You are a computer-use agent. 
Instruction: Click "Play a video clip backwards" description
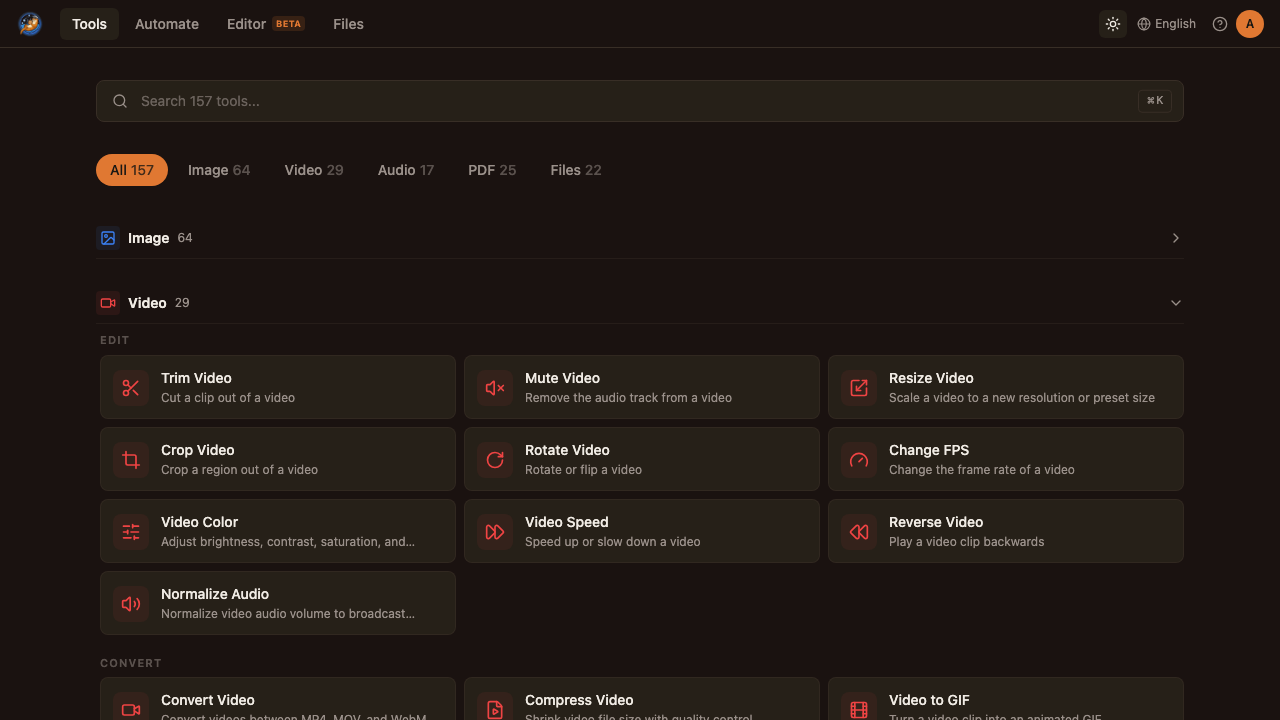tap(966, 542)
